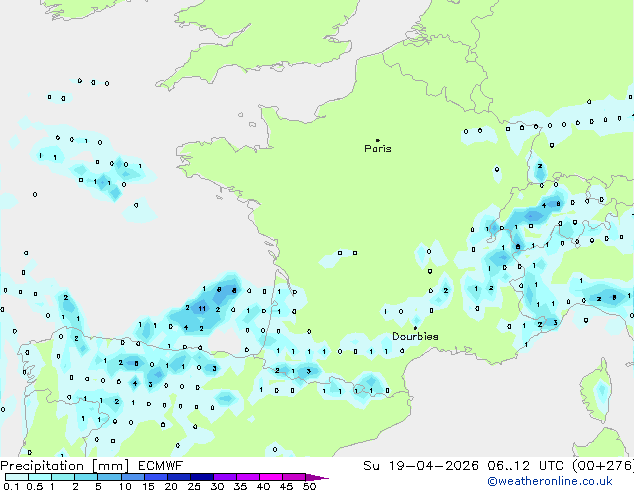Click the forecast date 'Su 19-04-2026'
This screenshot has width=634, height=490.
pyautogui.click(x=421, y=466)
